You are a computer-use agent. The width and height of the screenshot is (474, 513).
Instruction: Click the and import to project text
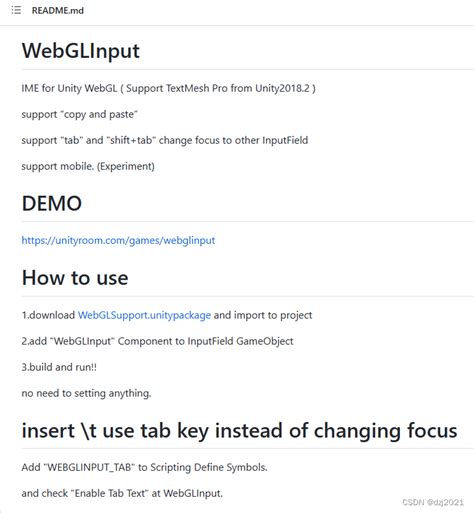click(263, 315)
